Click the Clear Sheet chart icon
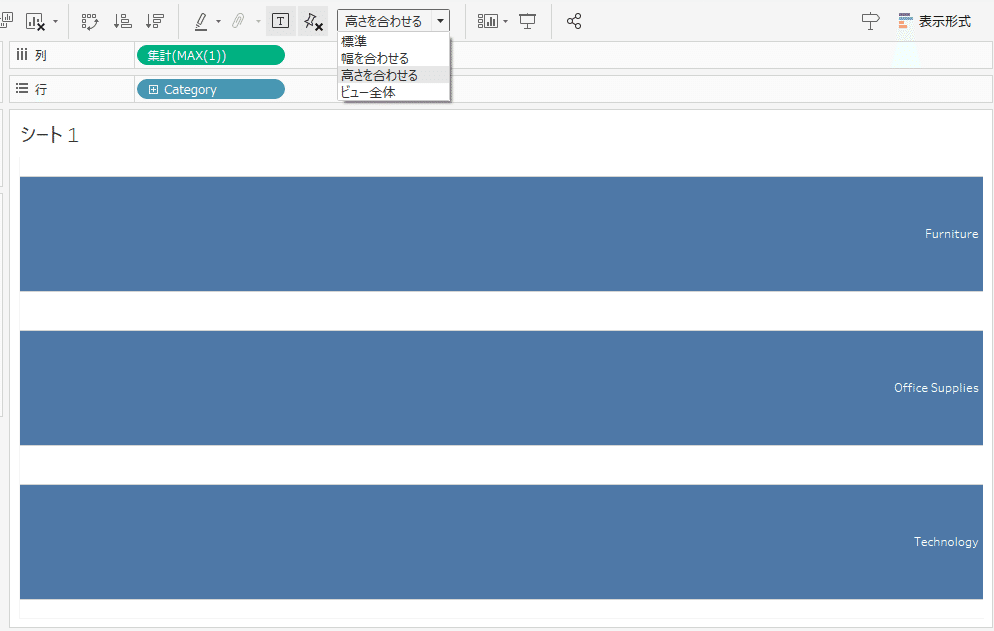Screen dimensions: 994x631 [35, 22]
